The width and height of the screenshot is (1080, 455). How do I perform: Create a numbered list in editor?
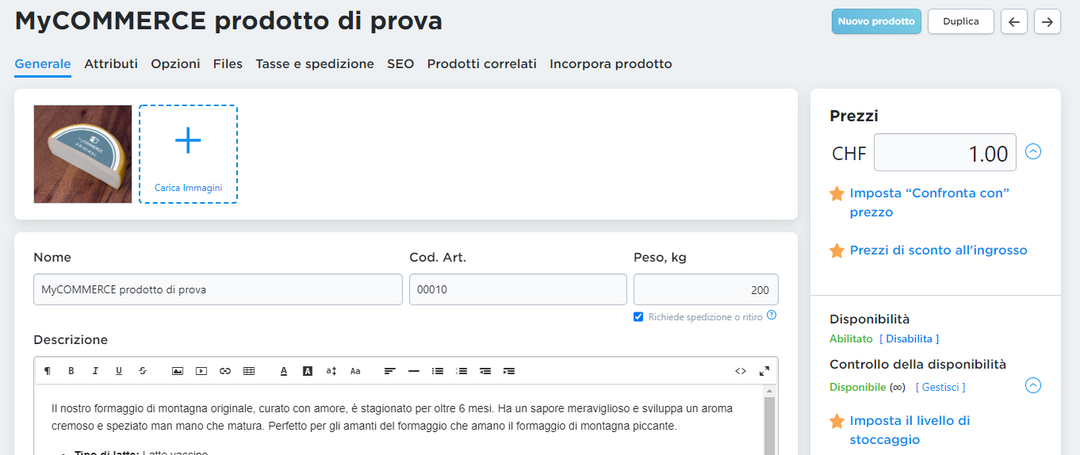point(461,371)
